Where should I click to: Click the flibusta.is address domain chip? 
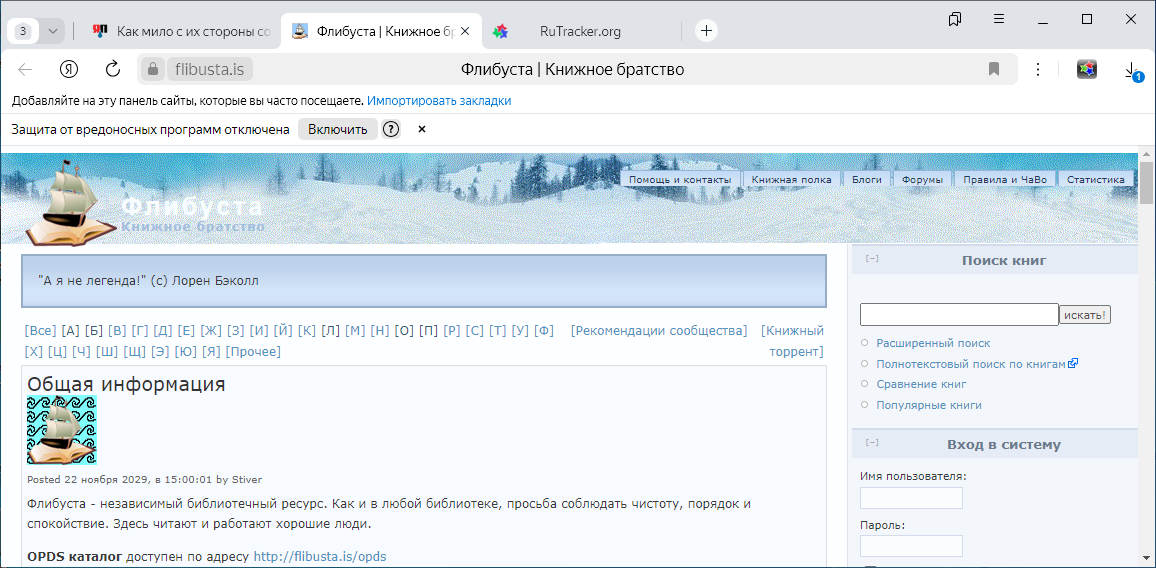click(210, 69)
